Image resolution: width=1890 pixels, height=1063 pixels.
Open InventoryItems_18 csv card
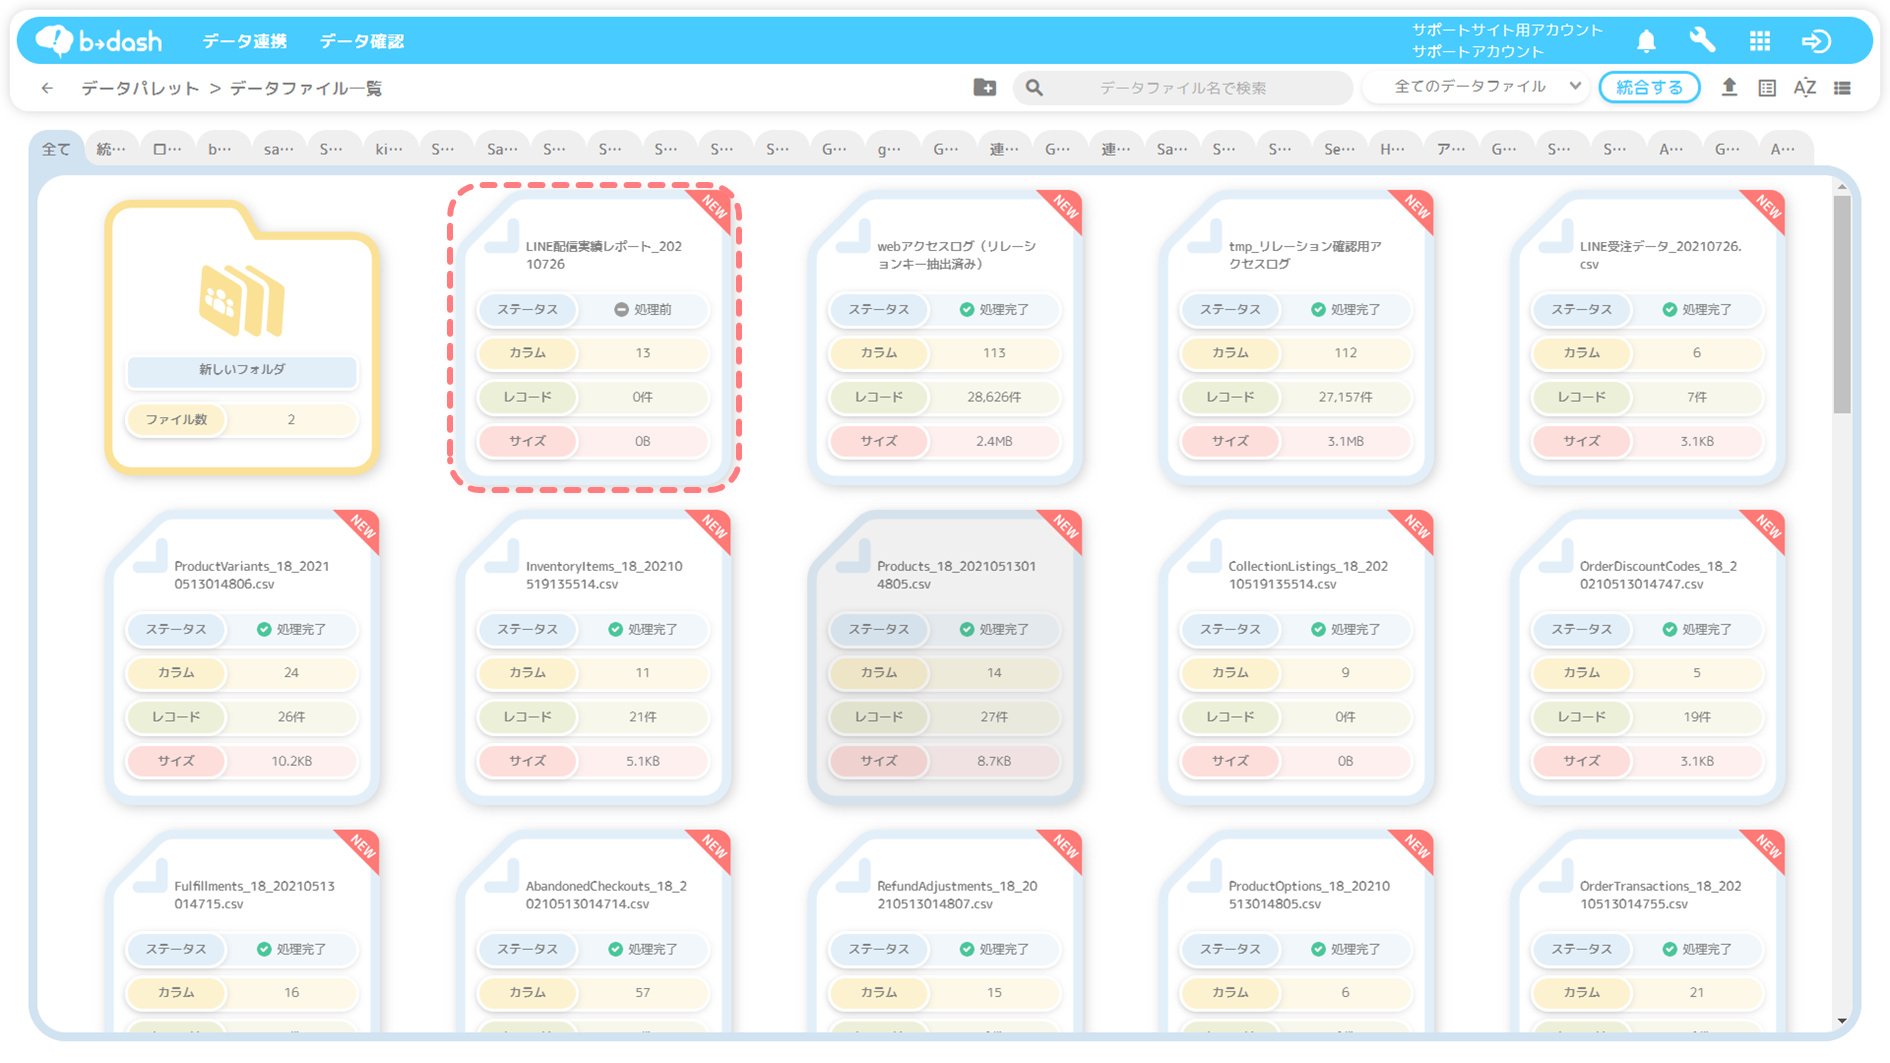[594, 657]
